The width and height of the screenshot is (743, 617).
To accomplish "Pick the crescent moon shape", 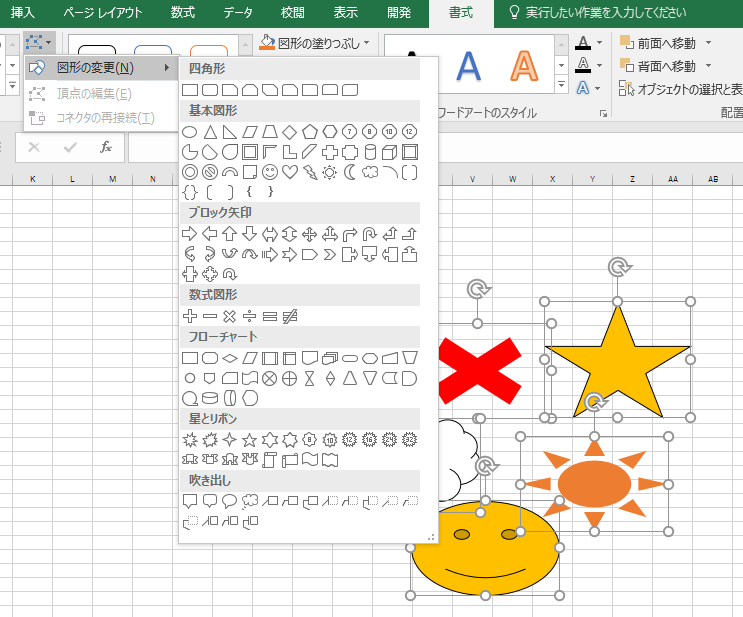I will pos(350,172).
